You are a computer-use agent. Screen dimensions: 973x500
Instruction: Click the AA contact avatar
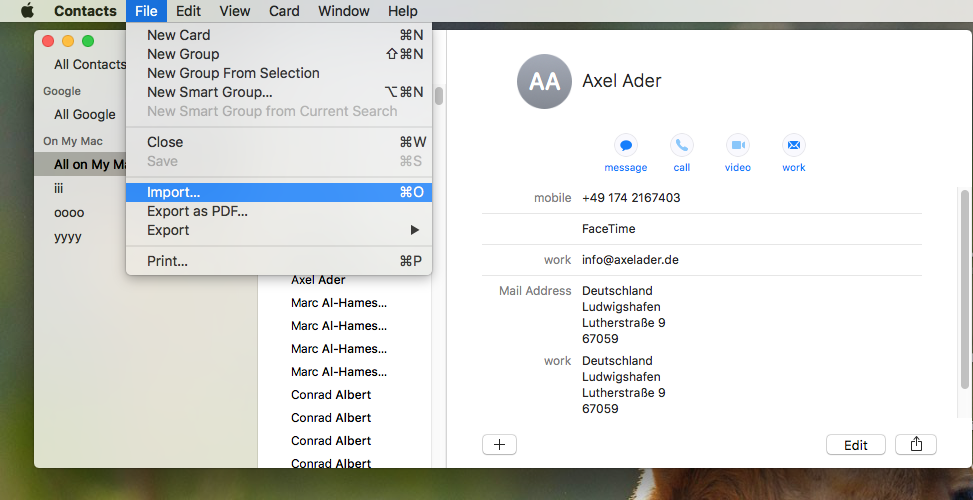[x=544, y=81]
